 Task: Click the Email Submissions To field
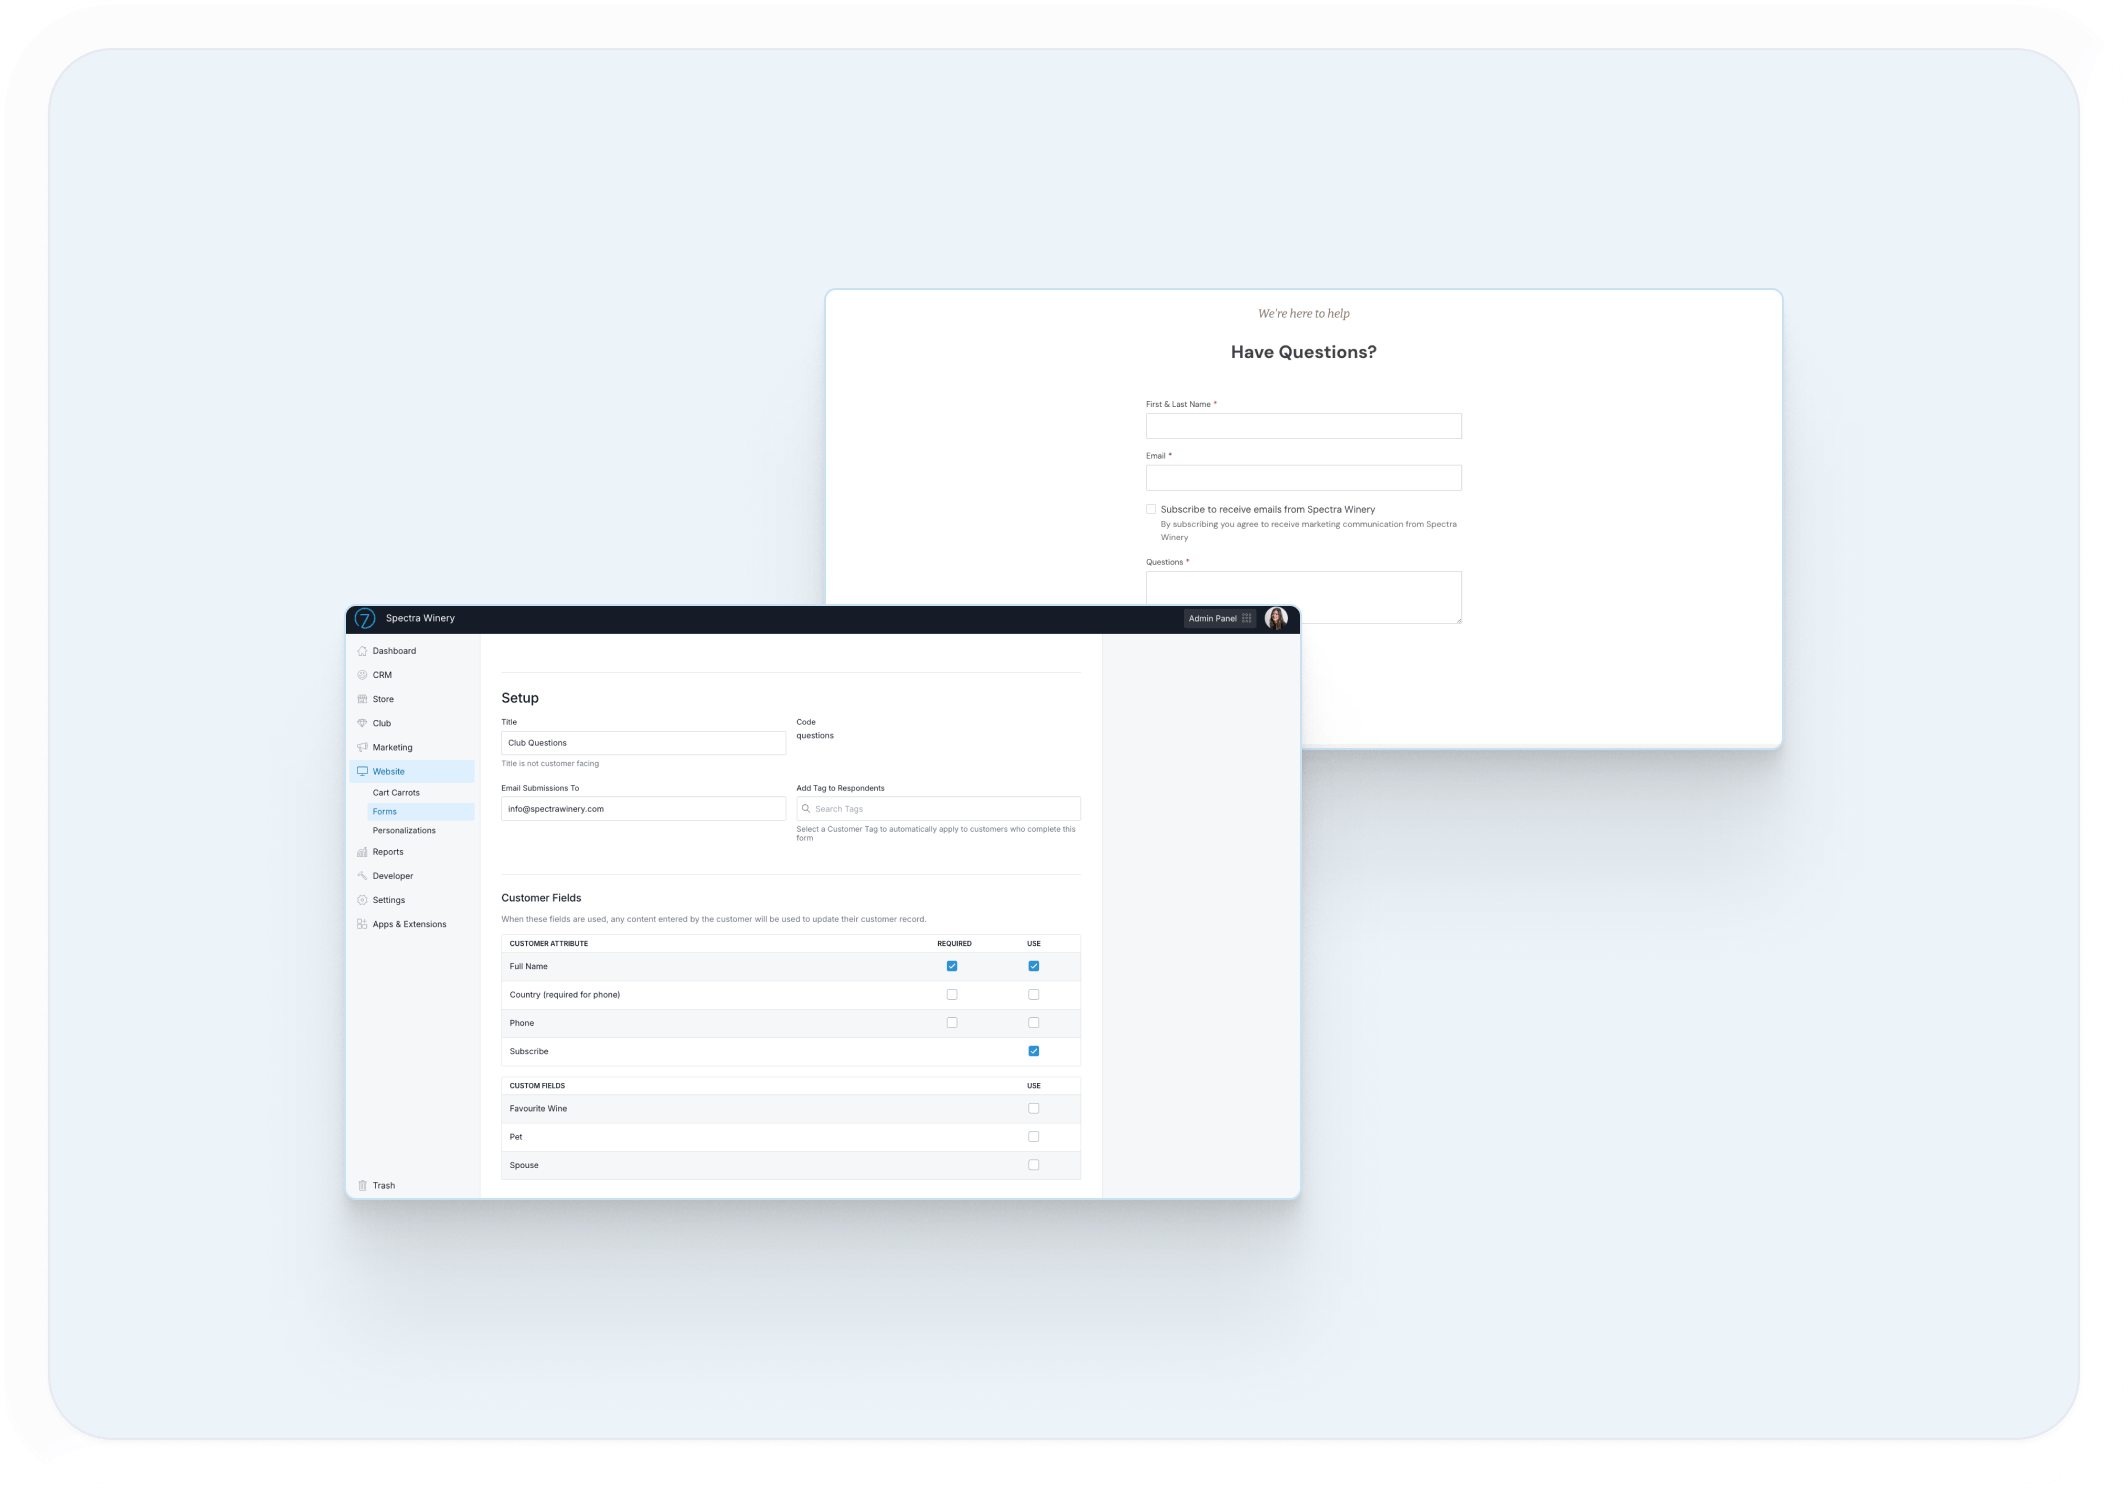tap(643, 809)
